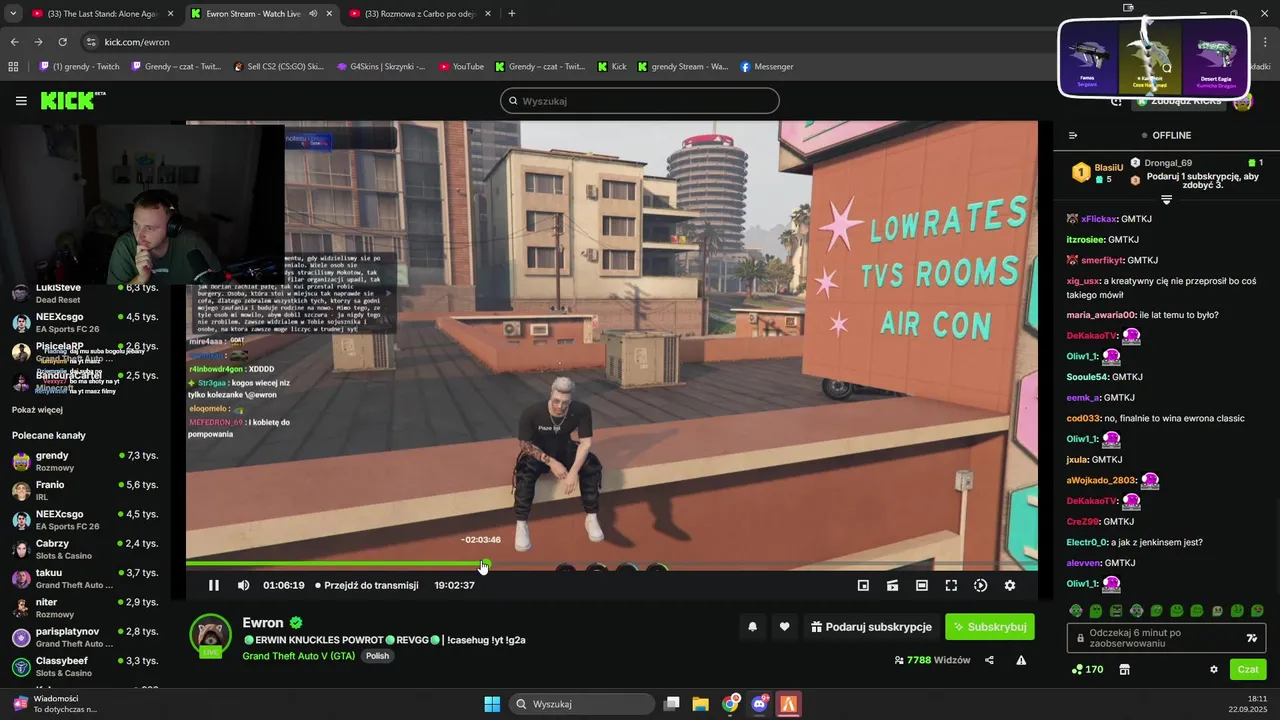Reload the page
The image size is (1280, 720).
tap(62, 42)
